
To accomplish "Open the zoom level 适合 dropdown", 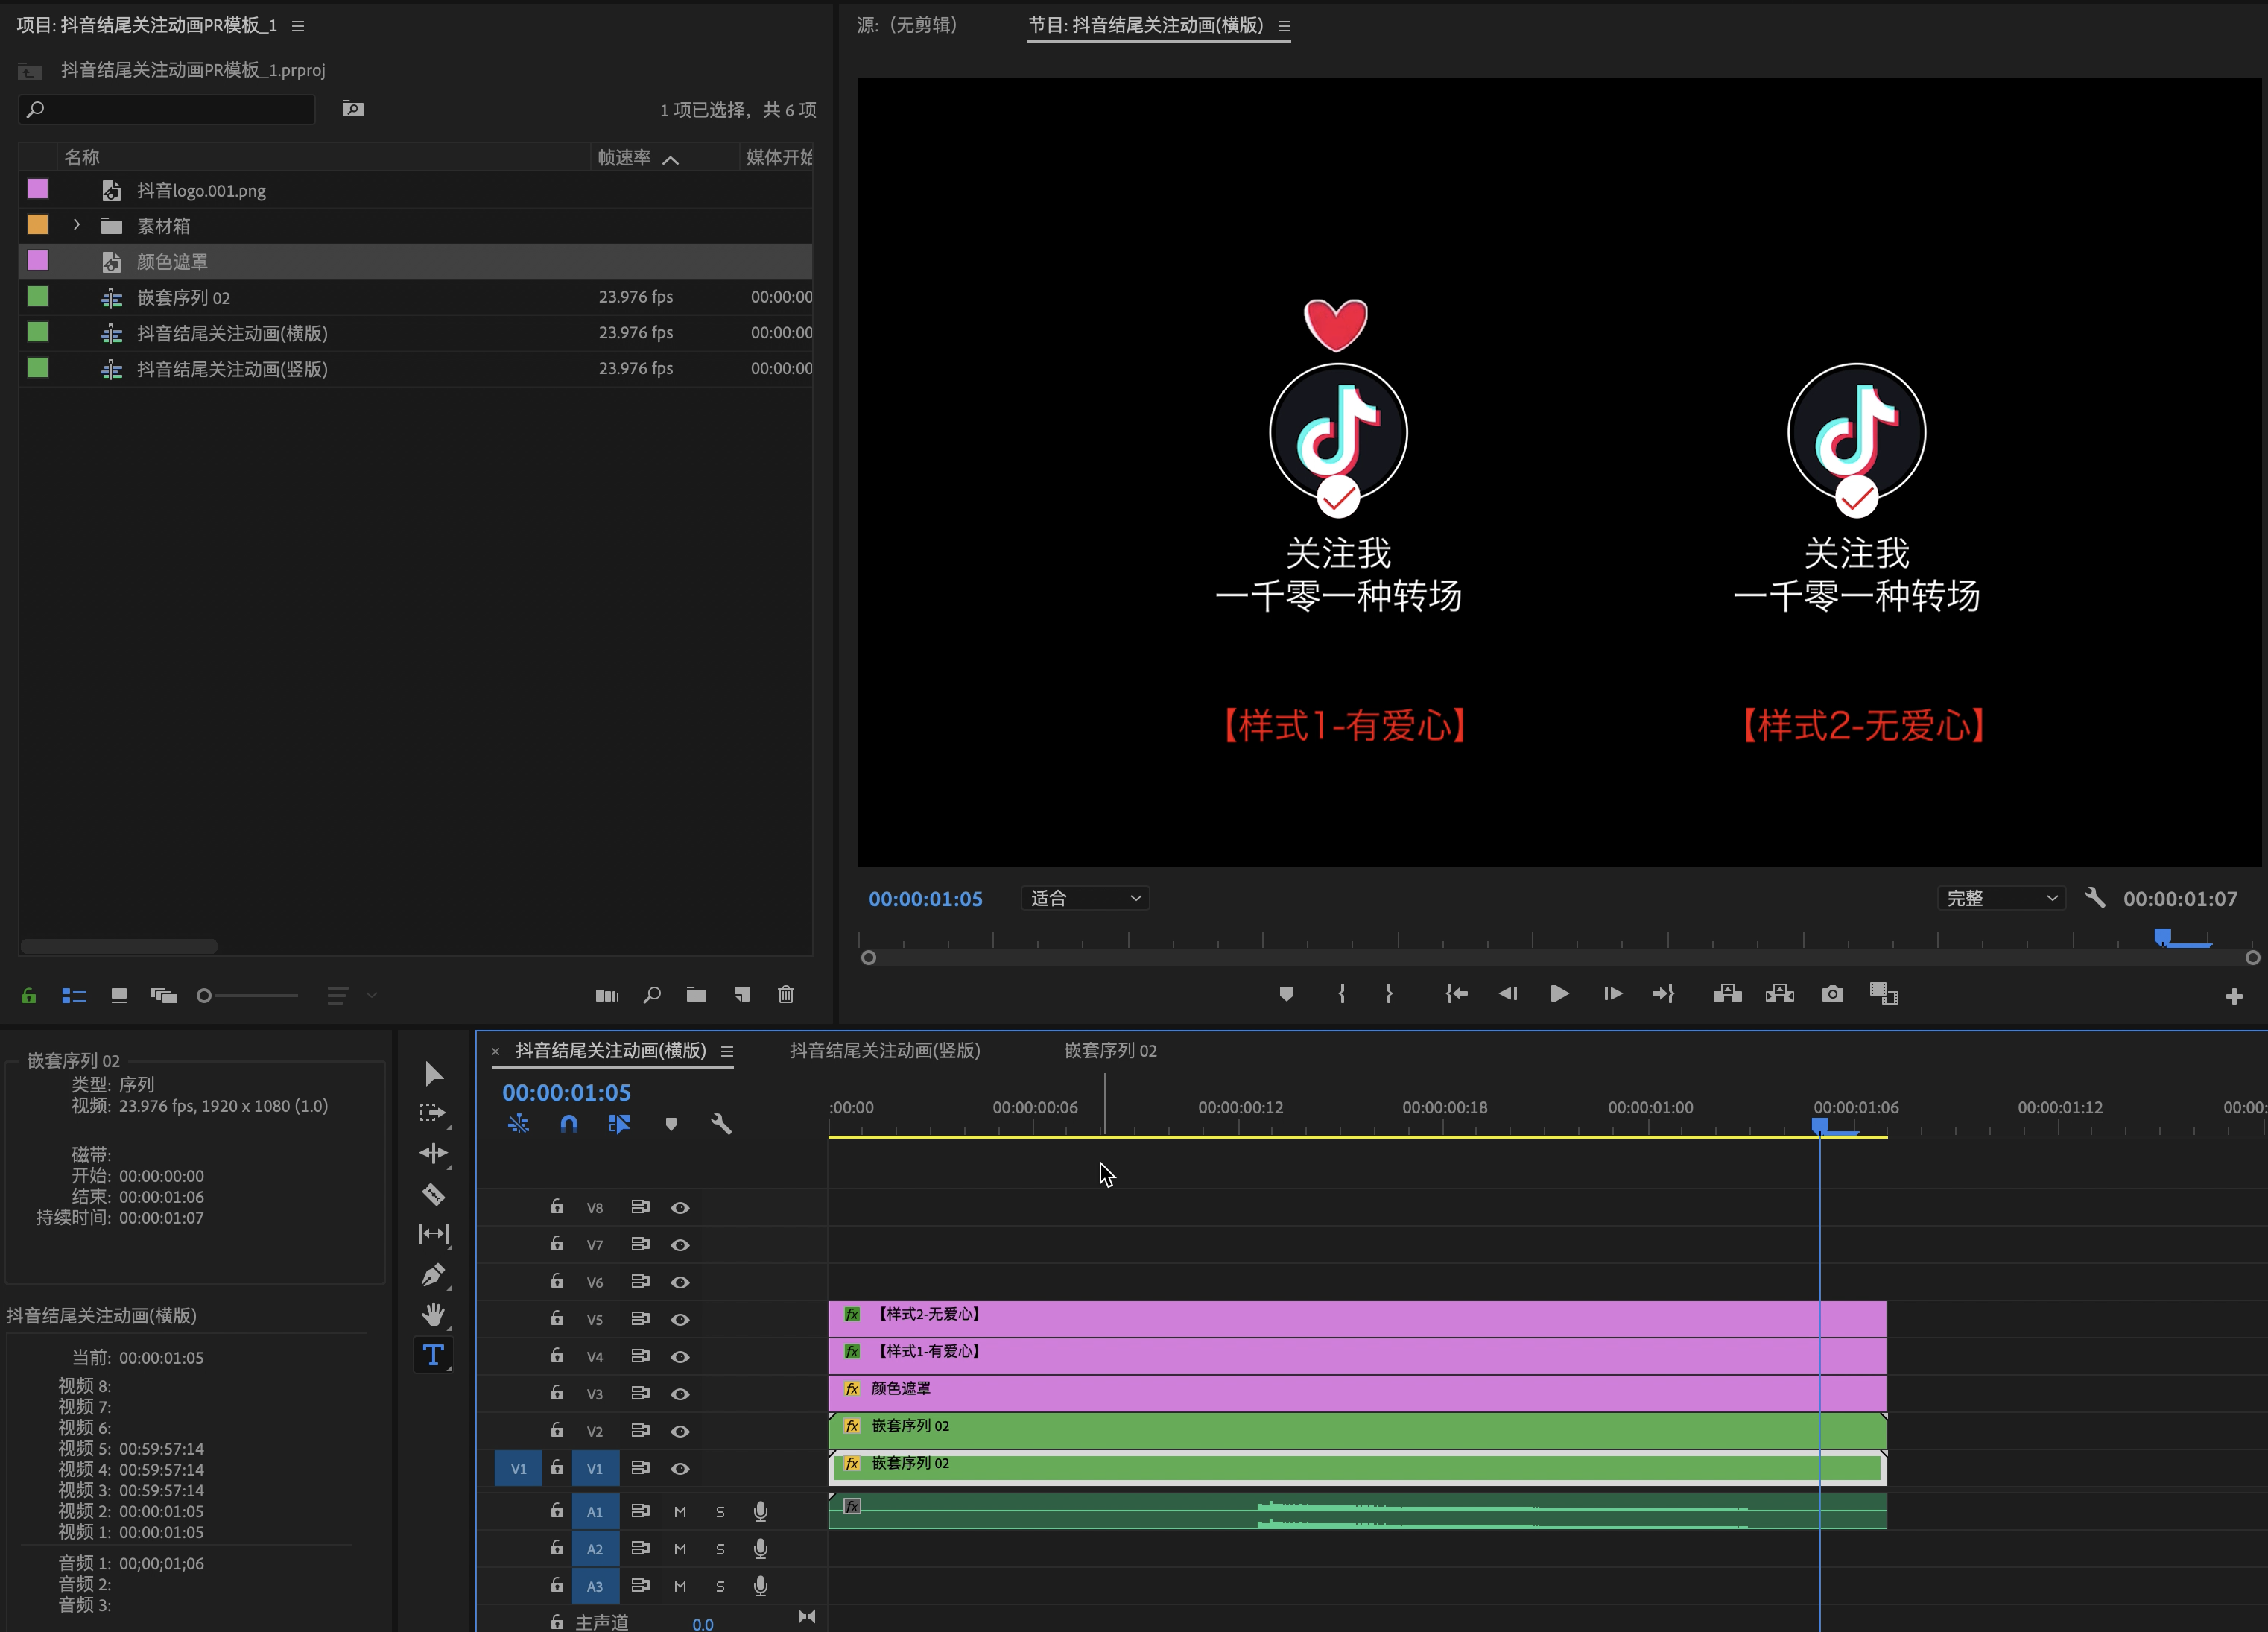I will click(1085, 898).
